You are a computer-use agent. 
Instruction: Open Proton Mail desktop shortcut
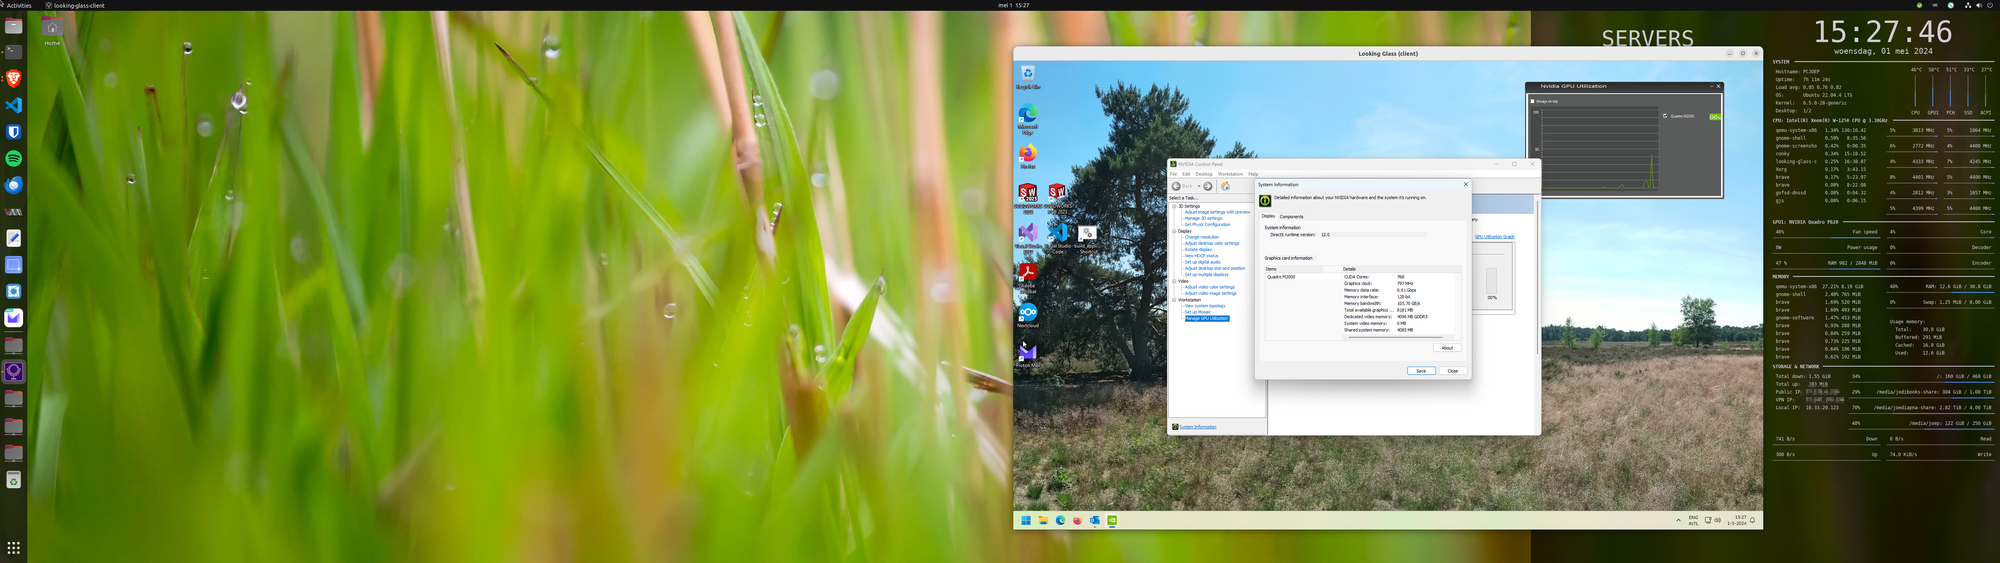1028,354
